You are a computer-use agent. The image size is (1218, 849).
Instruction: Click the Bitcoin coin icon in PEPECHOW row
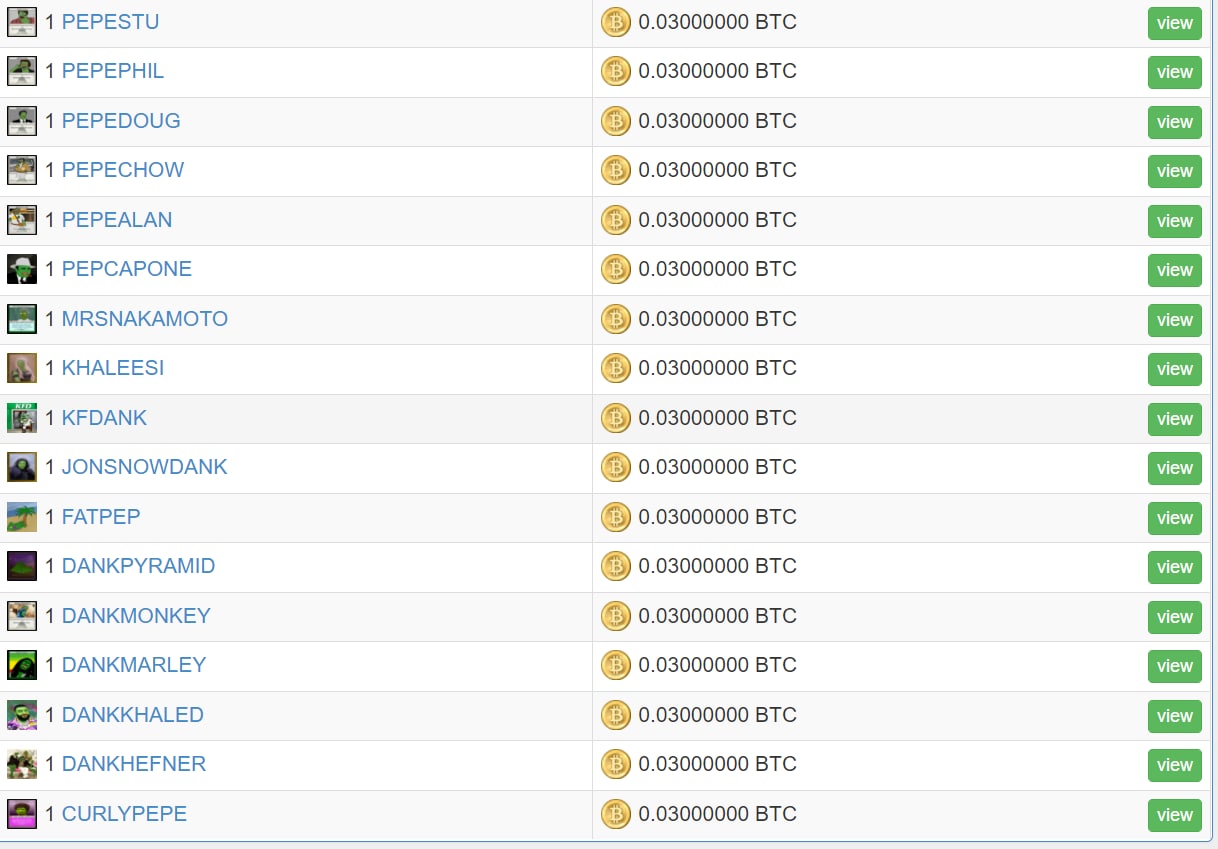coord(616,170)
